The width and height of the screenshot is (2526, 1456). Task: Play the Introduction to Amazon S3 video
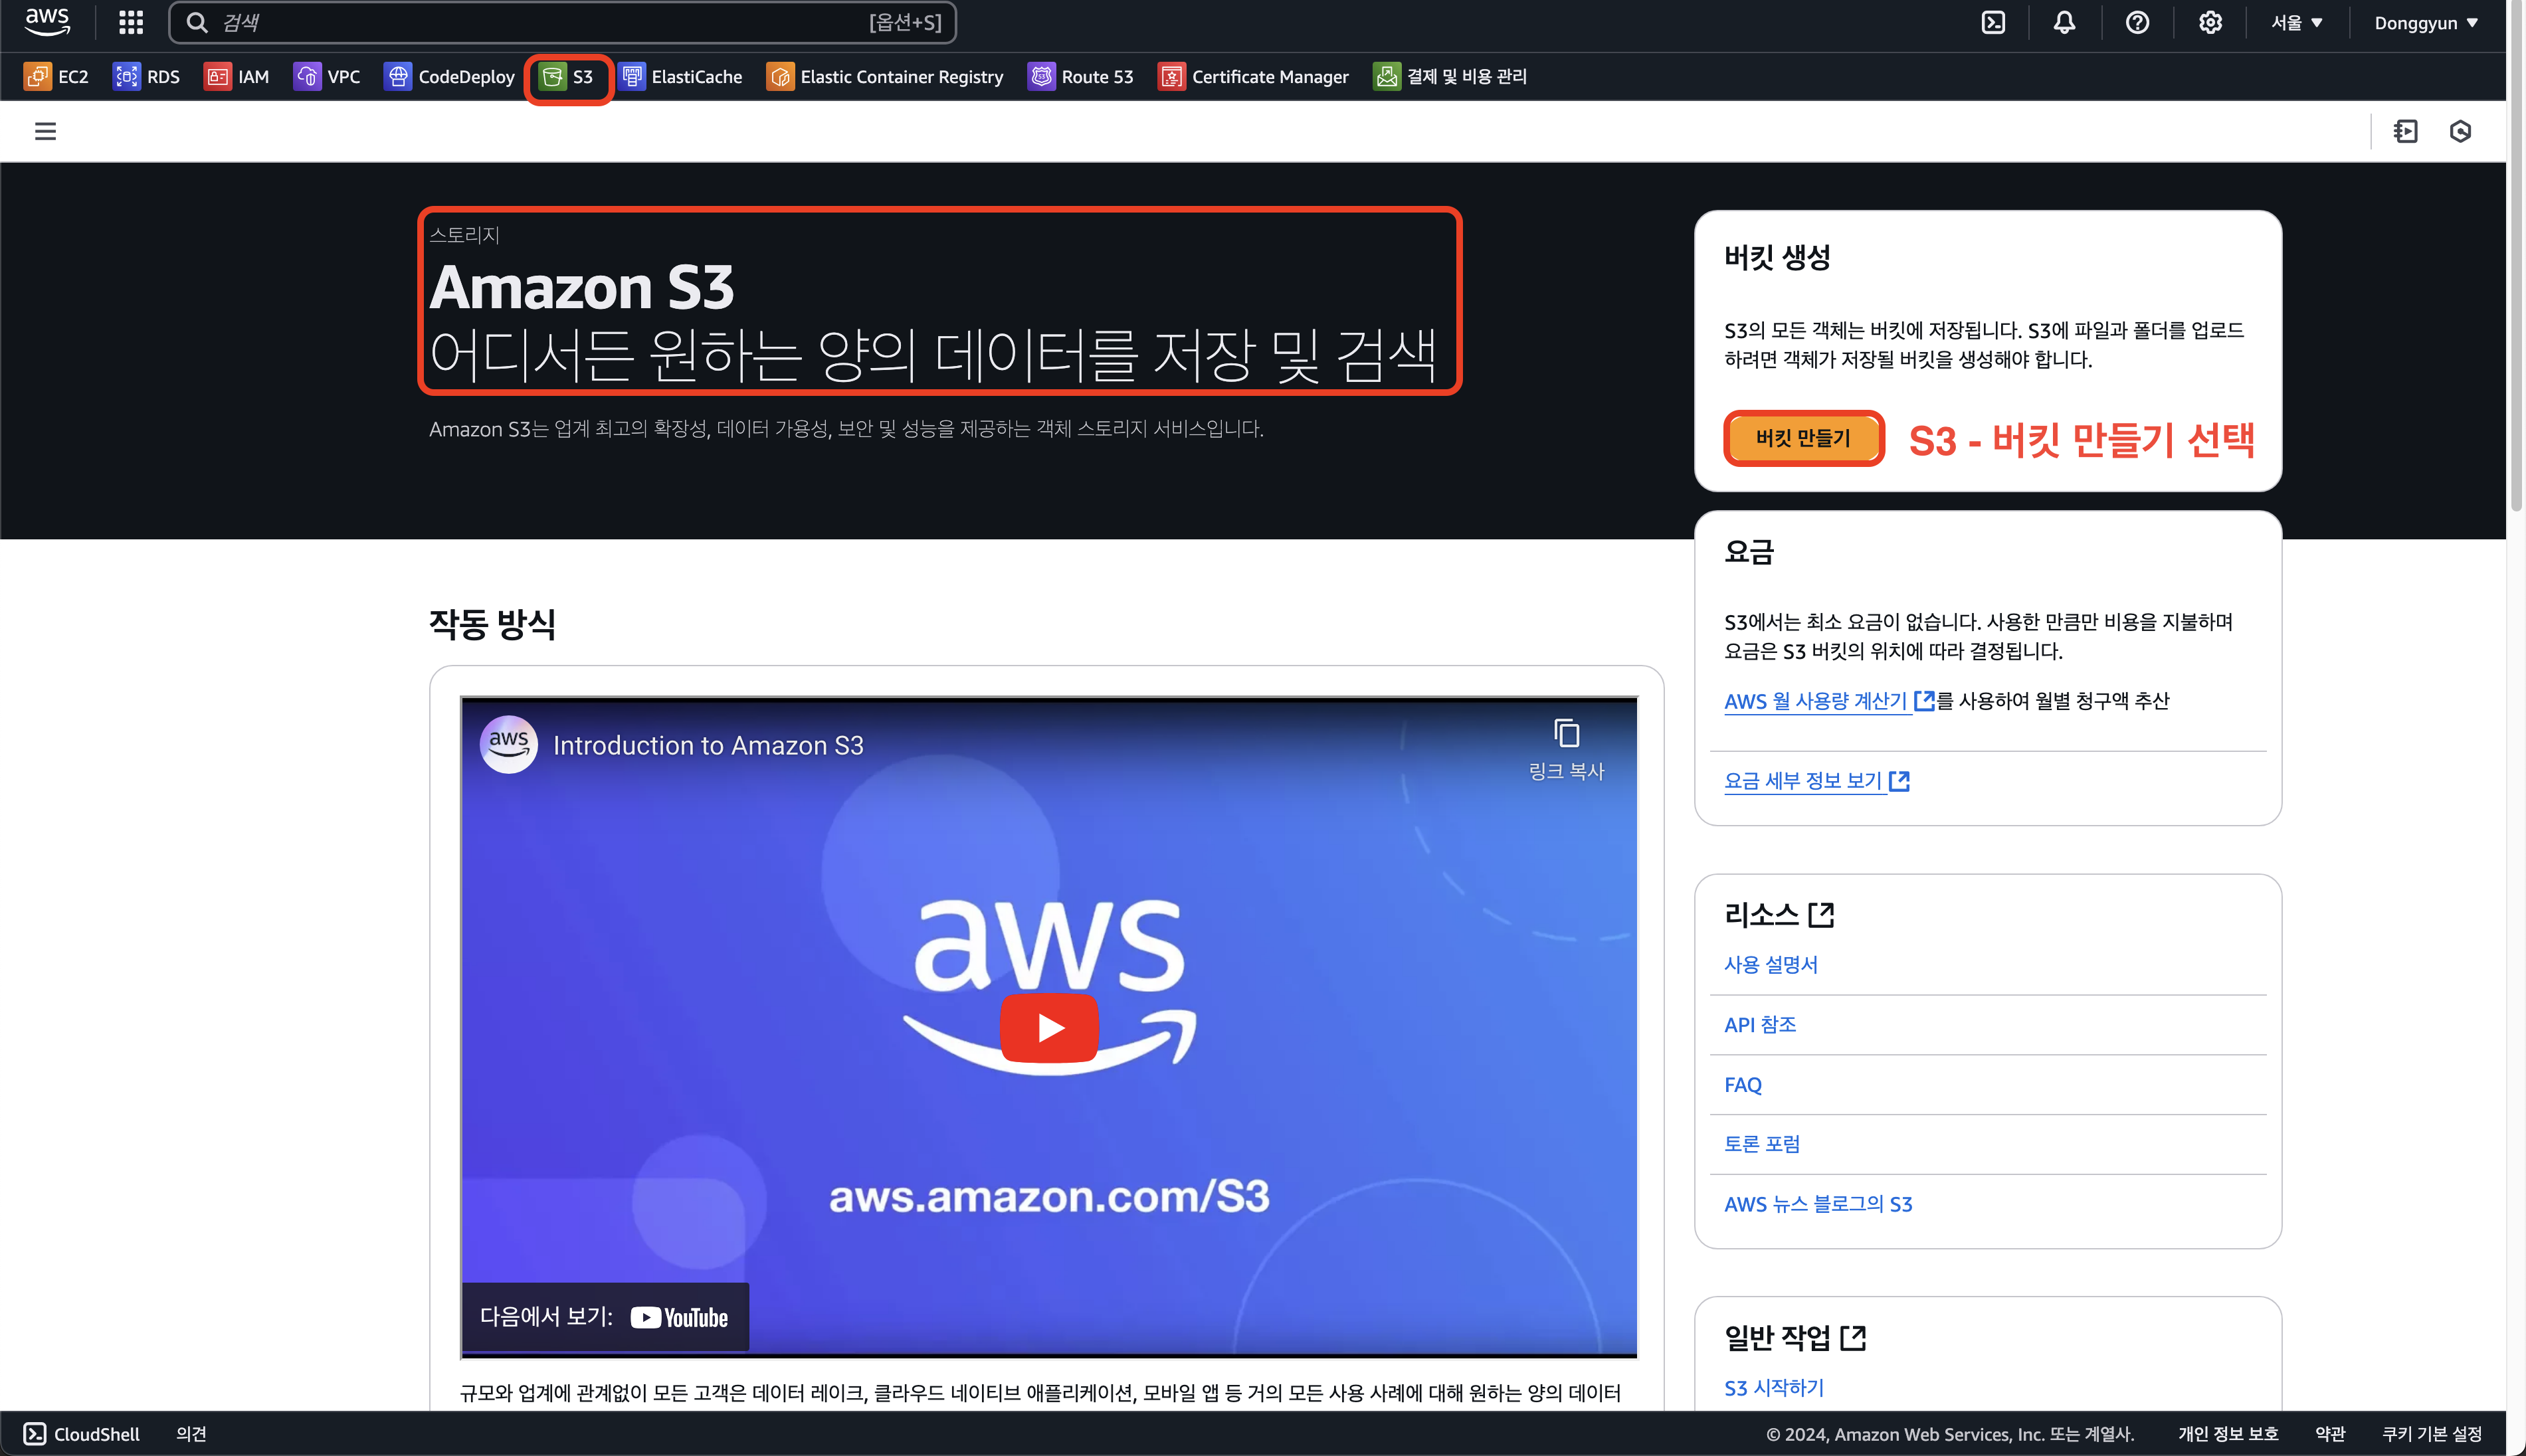[1049, 1027]
